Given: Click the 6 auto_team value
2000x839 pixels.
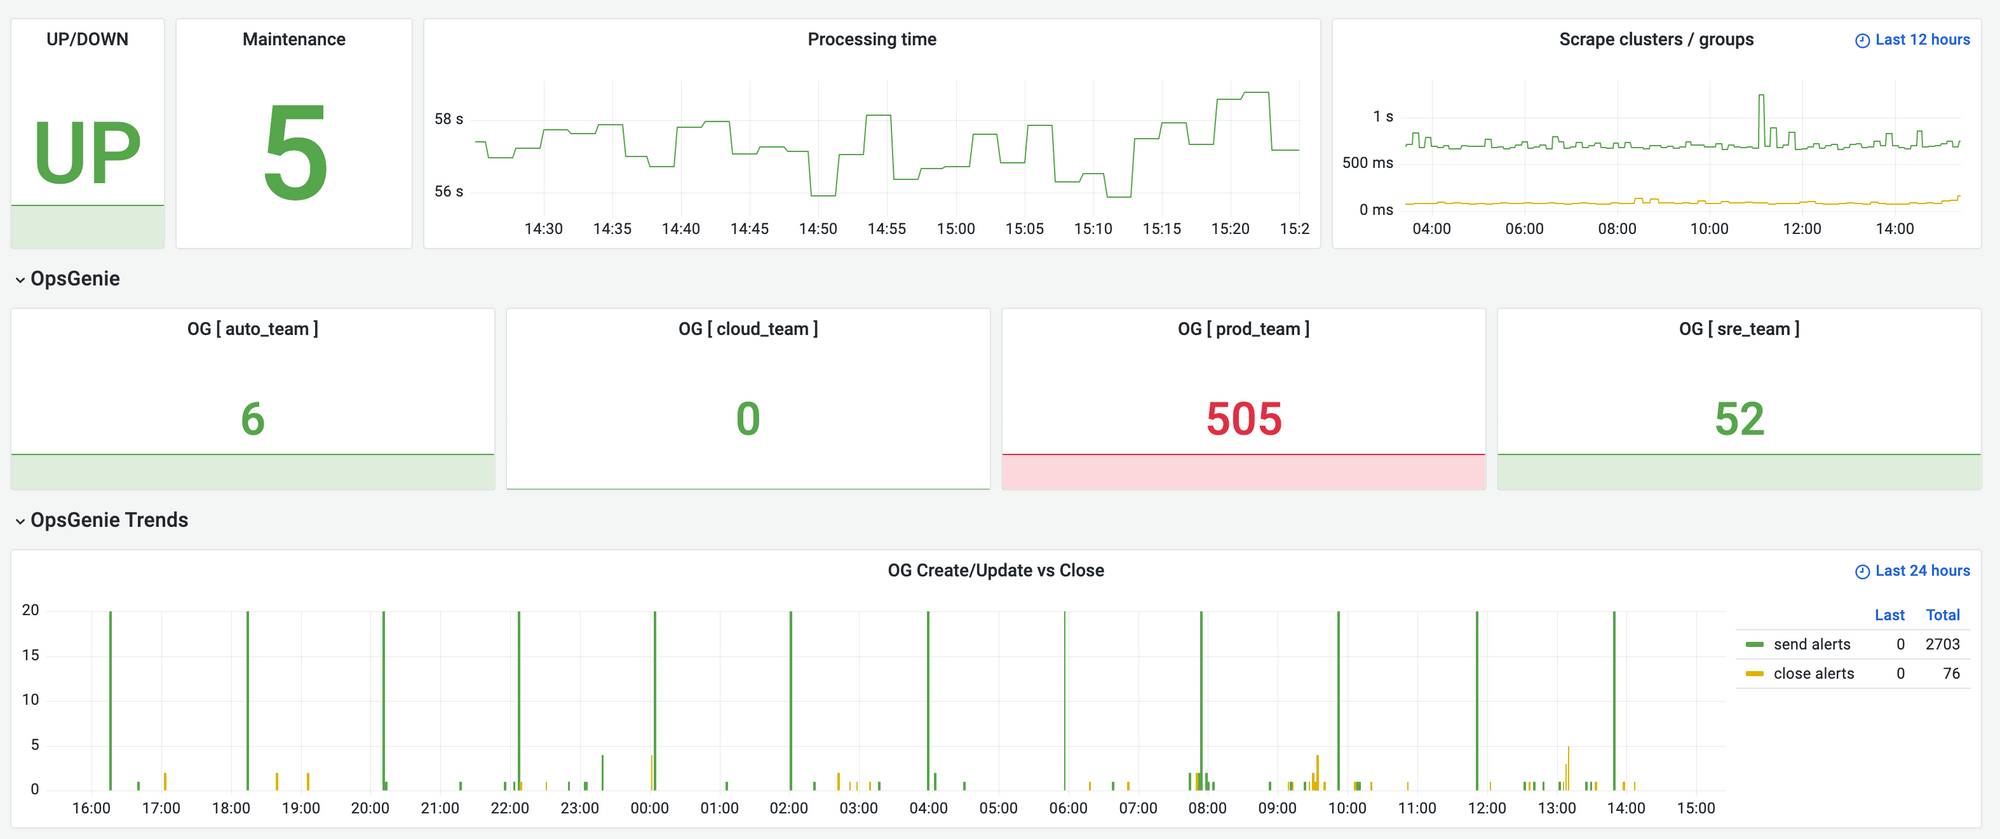Looking at the screenshot, I should click(253, 419).
